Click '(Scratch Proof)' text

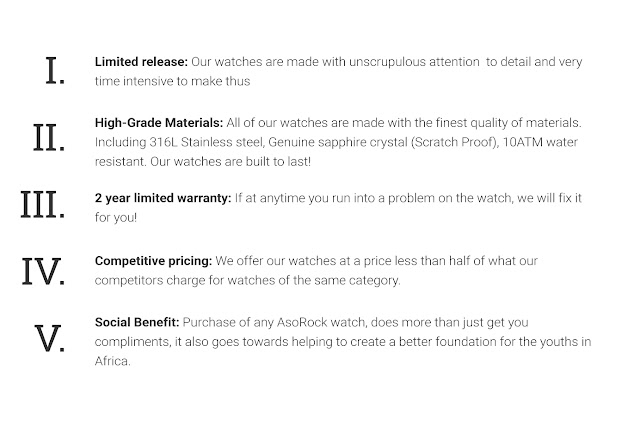click(455, 142)
